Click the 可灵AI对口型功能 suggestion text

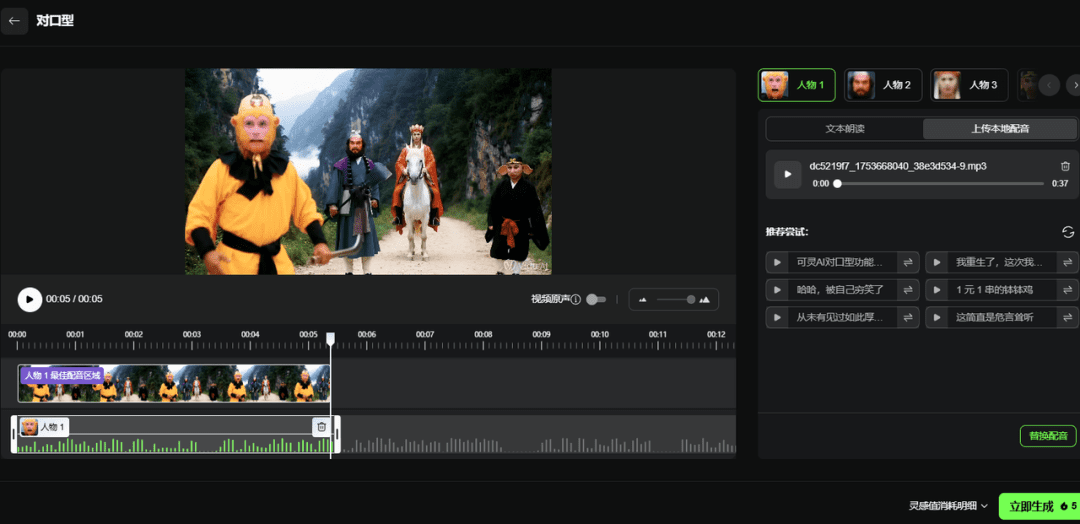click(x=839, y=262)
